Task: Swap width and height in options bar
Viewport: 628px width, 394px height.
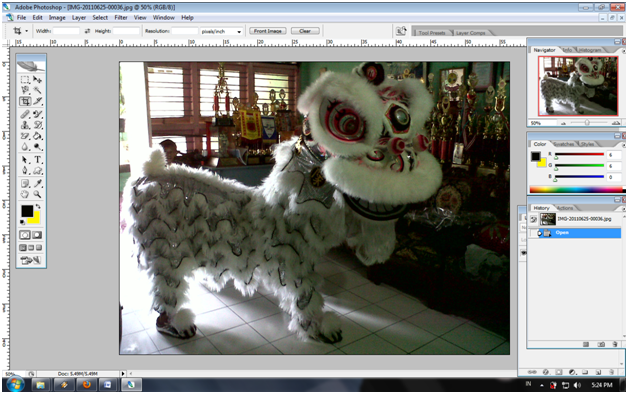Action: tap(87, 31)
